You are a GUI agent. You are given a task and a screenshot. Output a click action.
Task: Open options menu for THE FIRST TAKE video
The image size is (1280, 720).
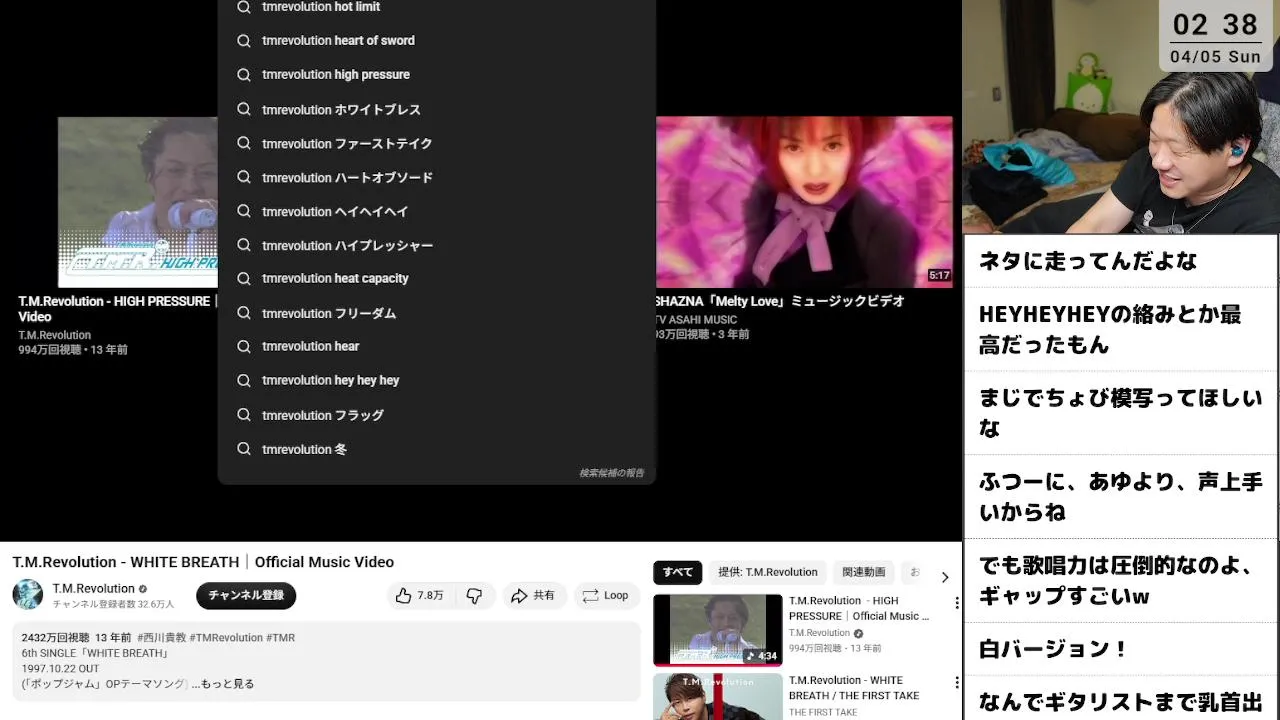(957, 683)
